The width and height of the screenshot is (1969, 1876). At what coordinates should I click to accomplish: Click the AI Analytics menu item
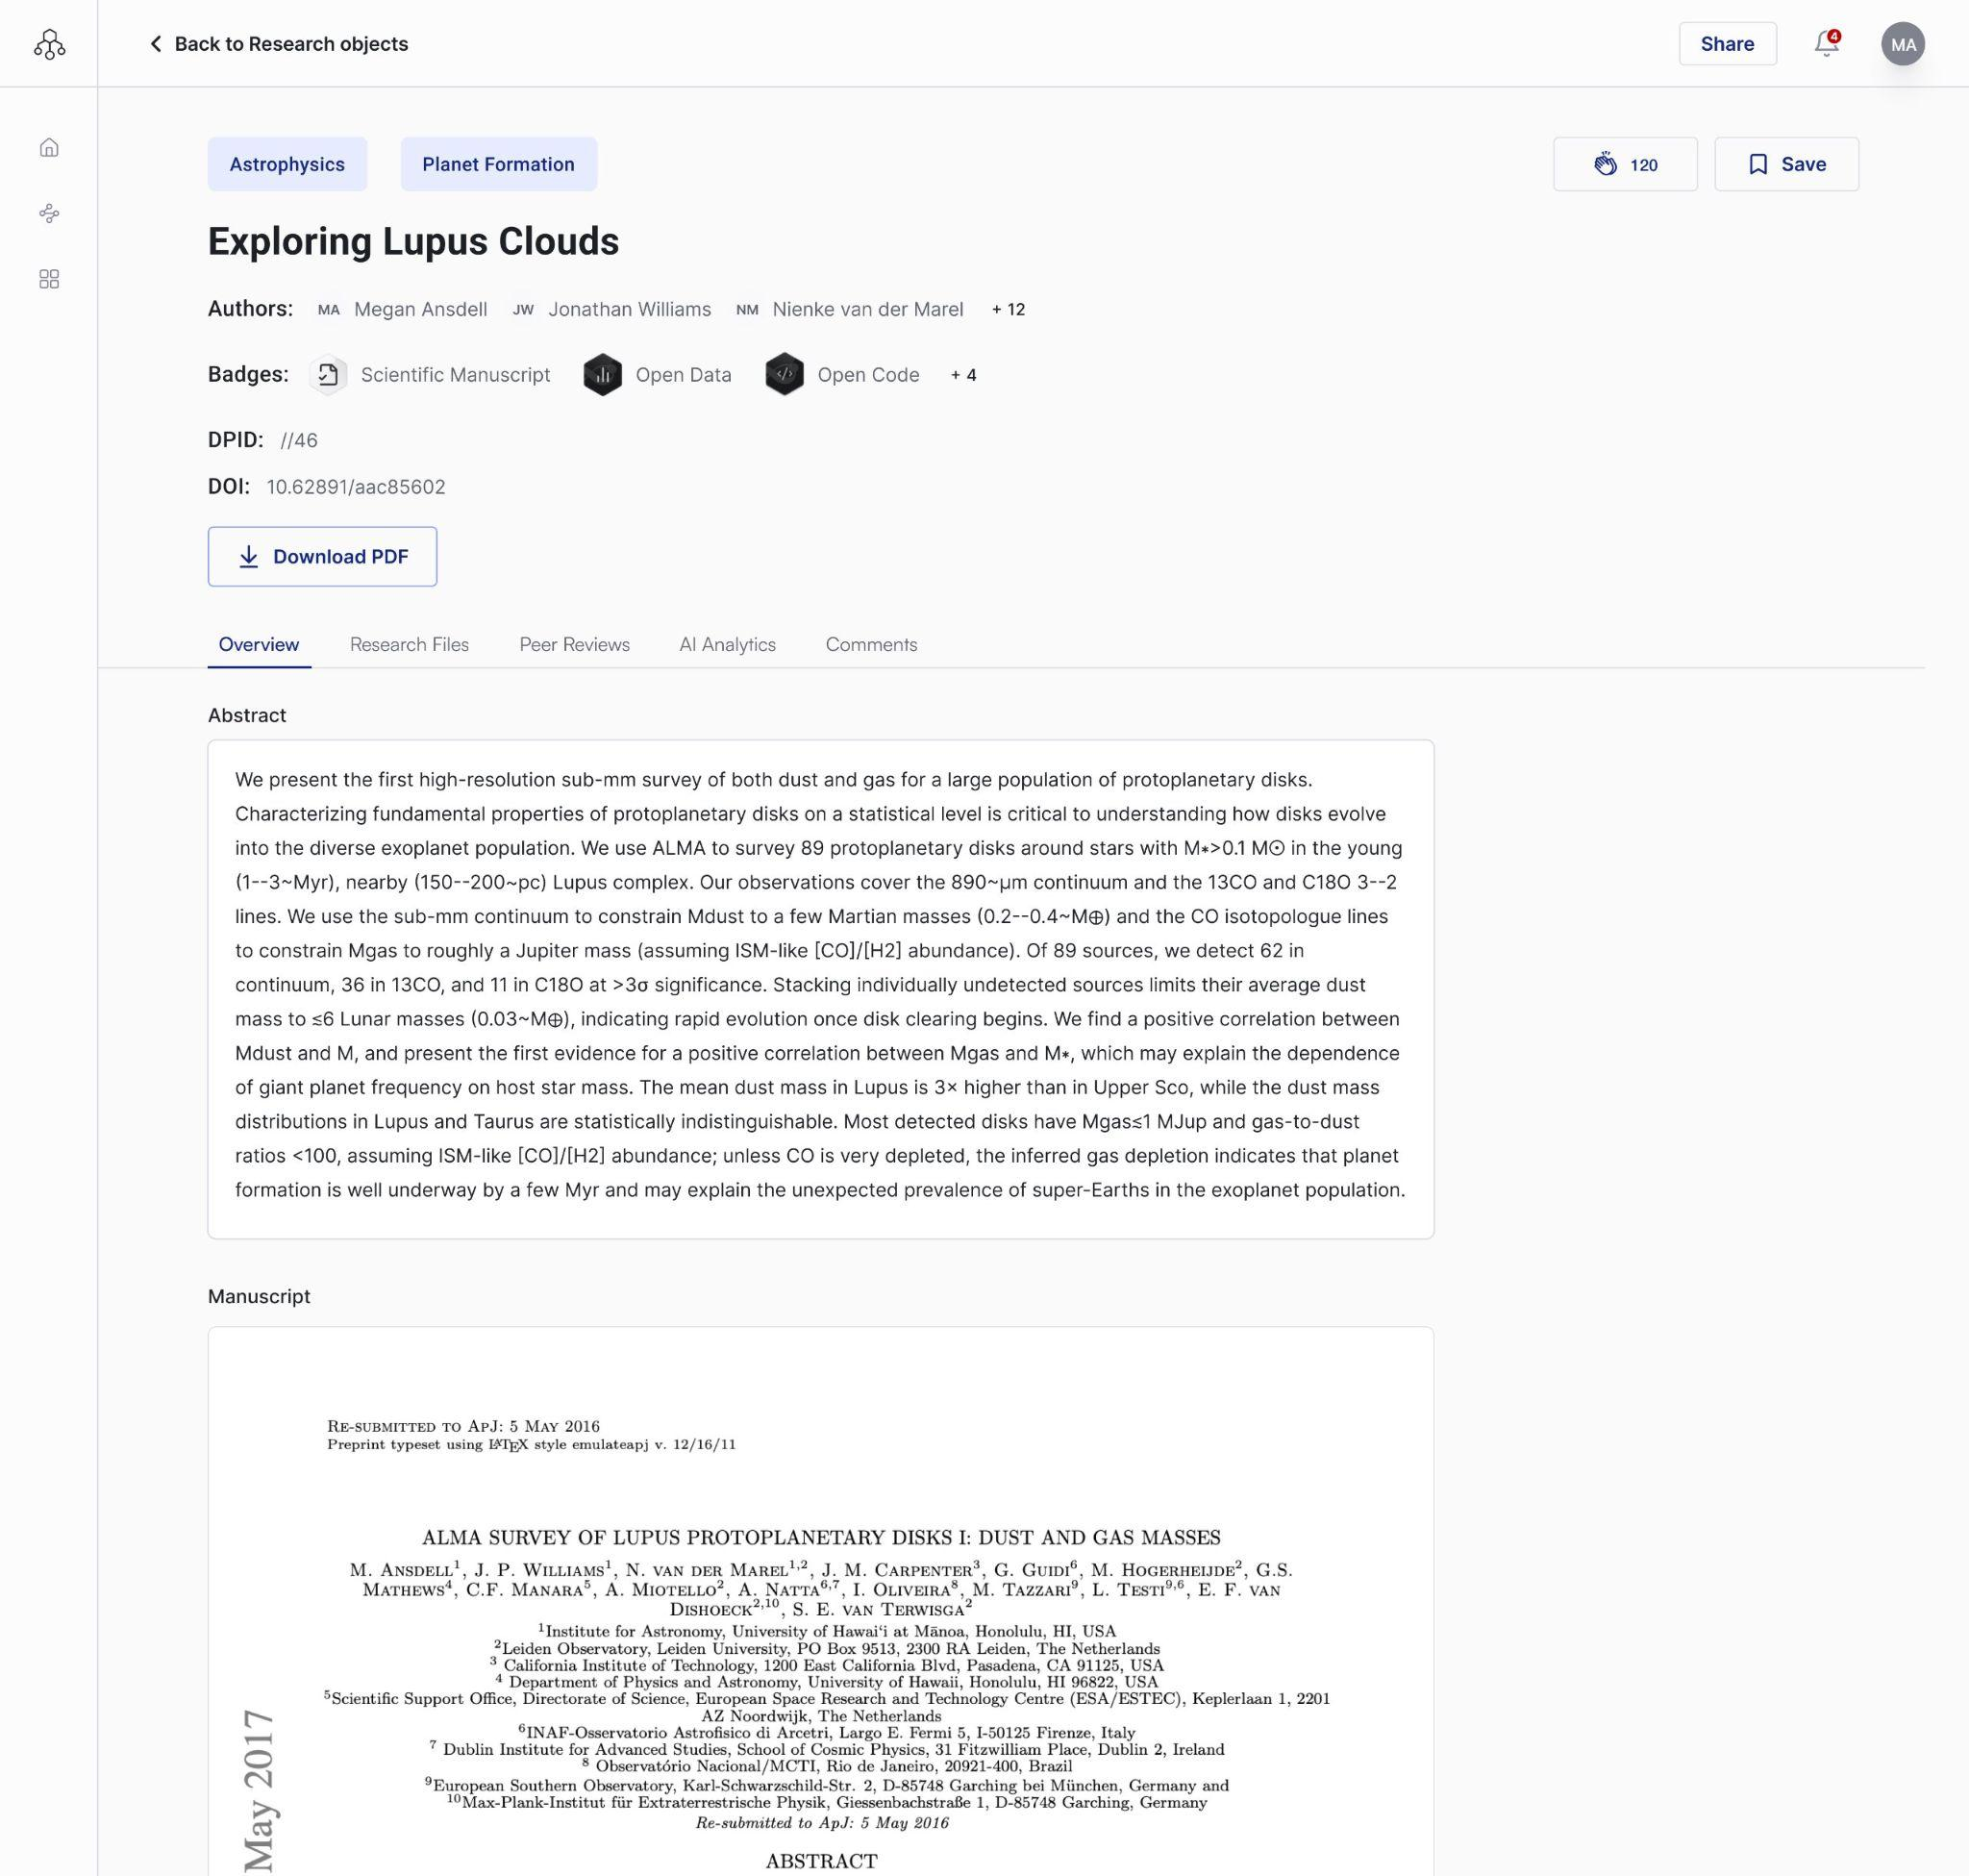click(x=728, y=643)
